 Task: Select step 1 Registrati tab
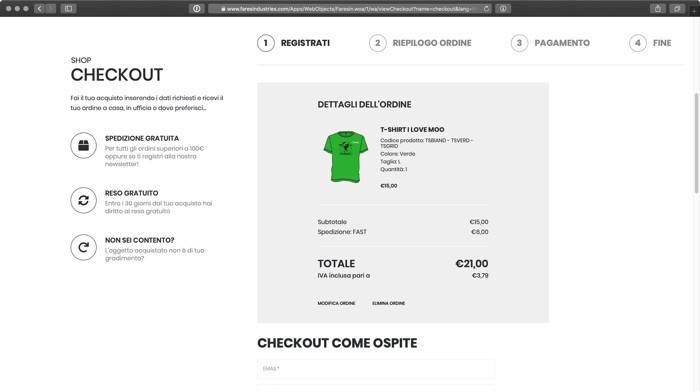pos(293,43)
